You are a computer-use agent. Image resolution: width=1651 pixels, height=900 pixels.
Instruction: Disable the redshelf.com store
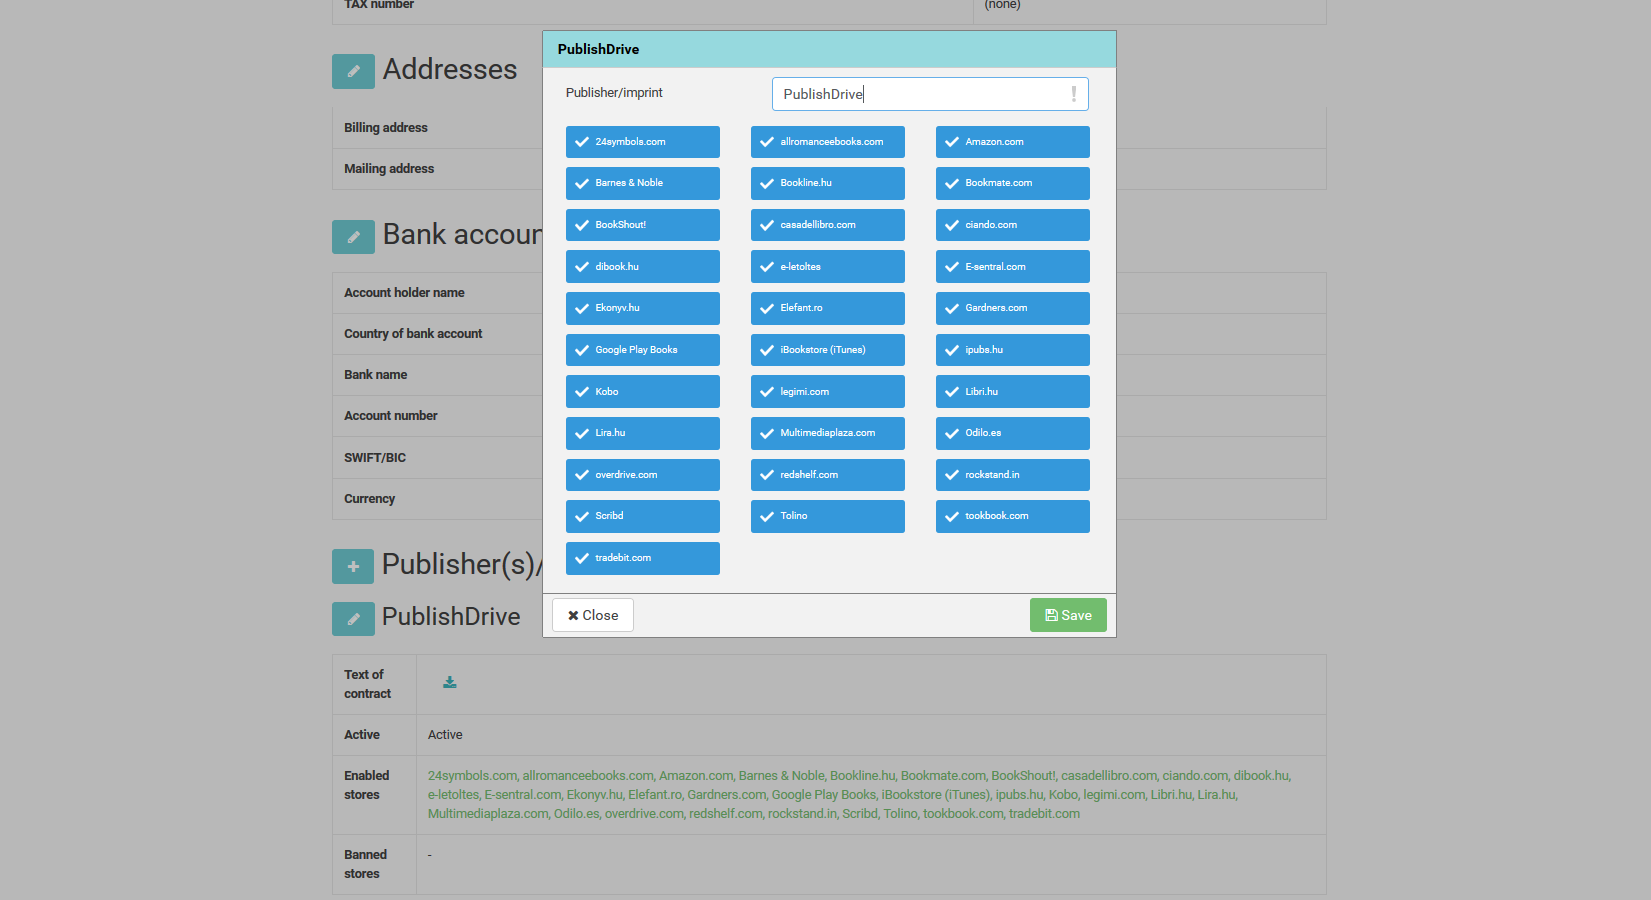click(x=828, y=475)
